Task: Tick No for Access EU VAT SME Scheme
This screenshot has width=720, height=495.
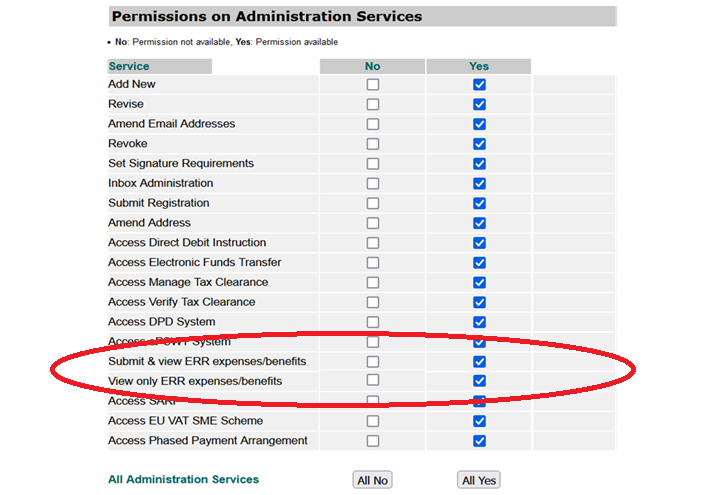Action: point(373,421)
